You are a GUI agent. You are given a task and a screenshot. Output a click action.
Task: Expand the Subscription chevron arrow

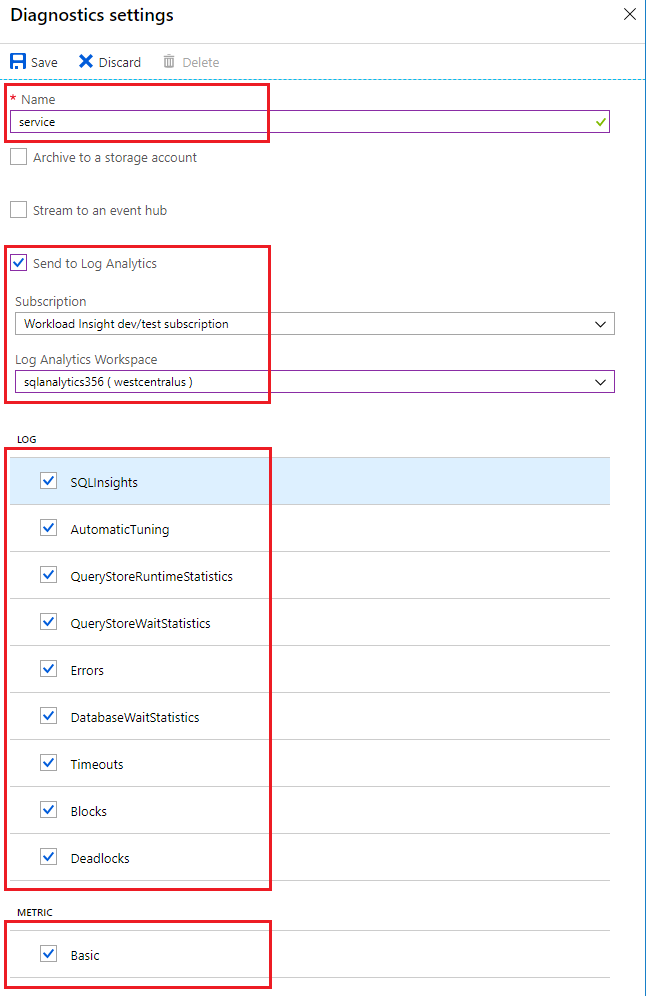click(599, 323)
